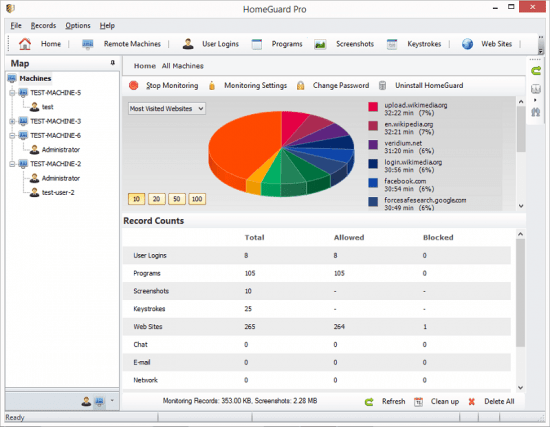Open the Records menu
This screenshot has height=427, width=550.
(43, 26)
